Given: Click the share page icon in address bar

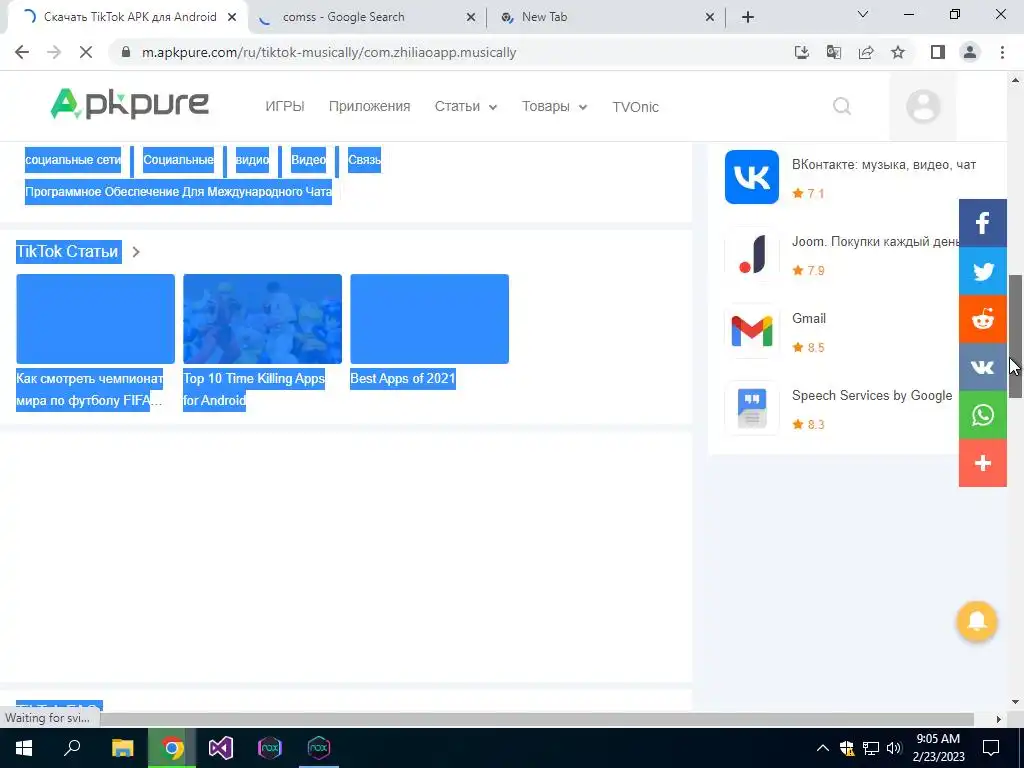Looking at the screenshot, I should [x=866, y=52].
